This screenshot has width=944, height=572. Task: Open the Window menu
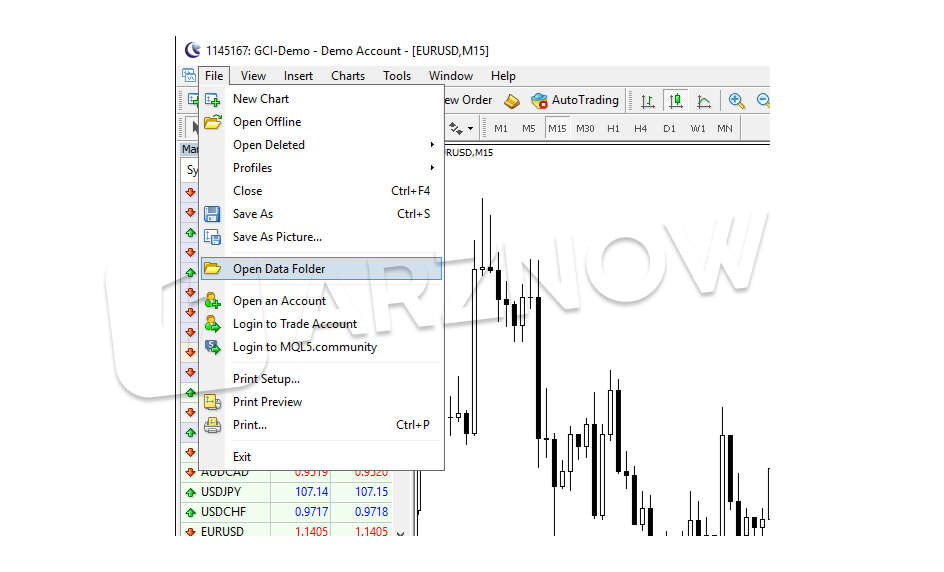[450, 76]
